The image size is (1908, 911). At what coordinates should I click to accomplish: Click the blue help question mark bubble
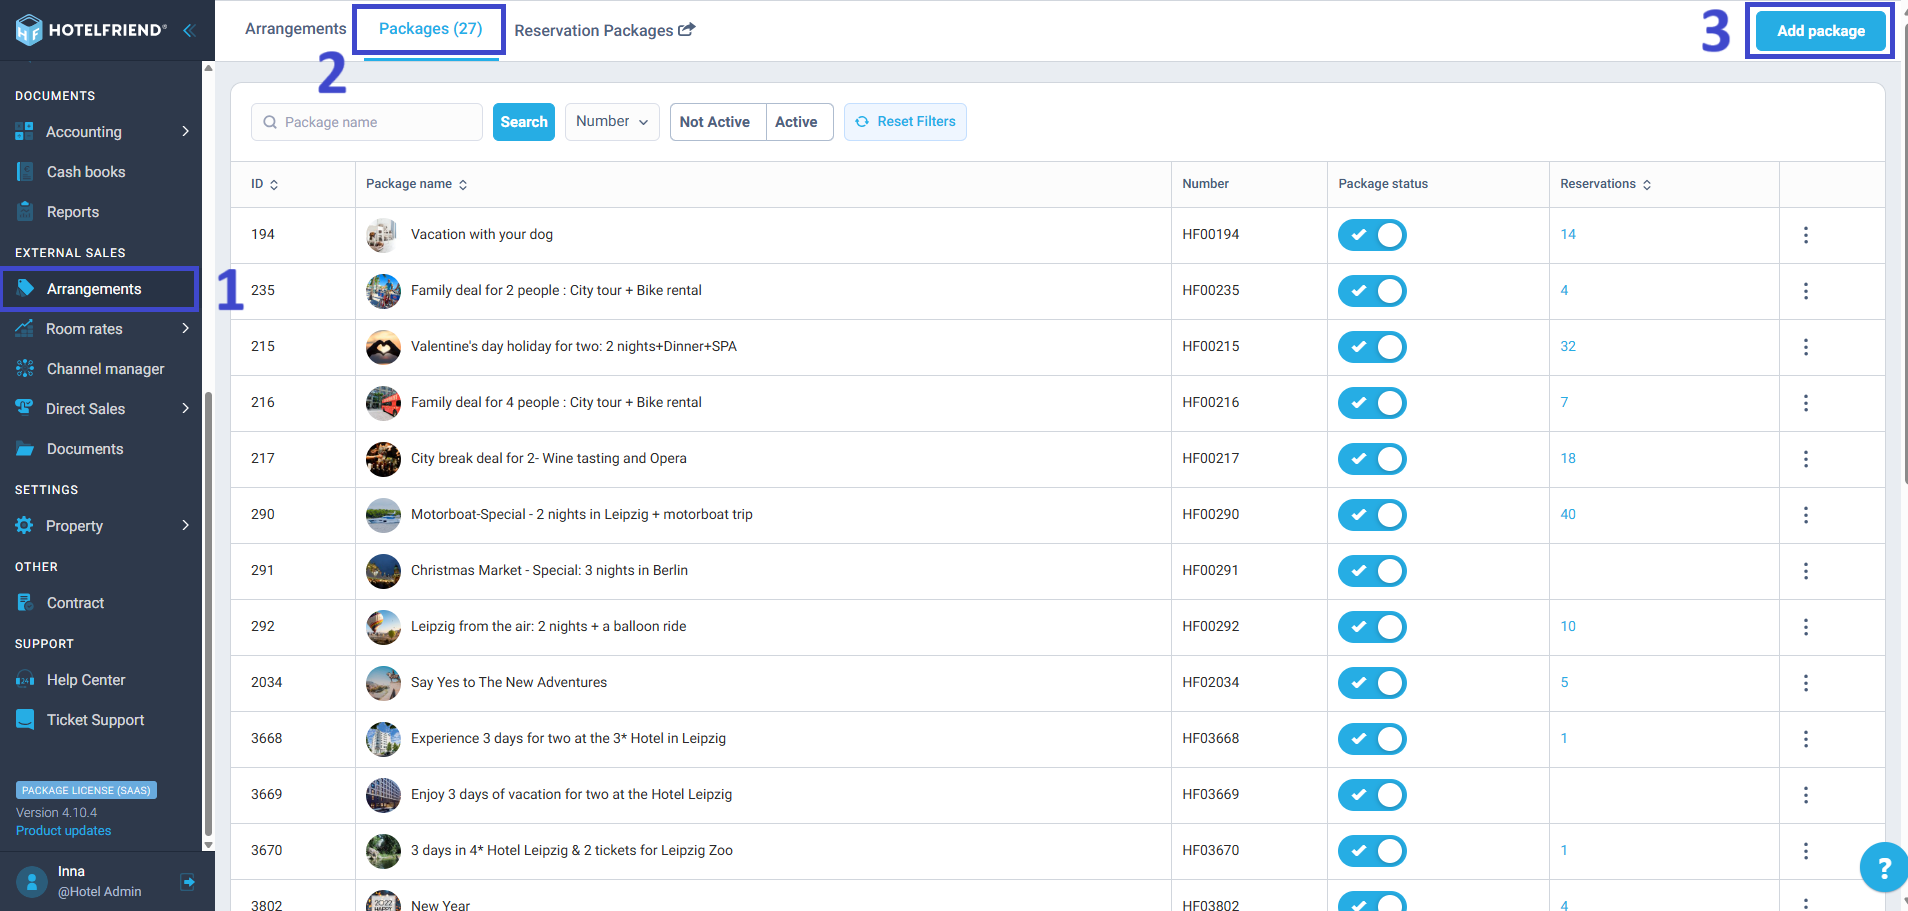point(1883,867)
